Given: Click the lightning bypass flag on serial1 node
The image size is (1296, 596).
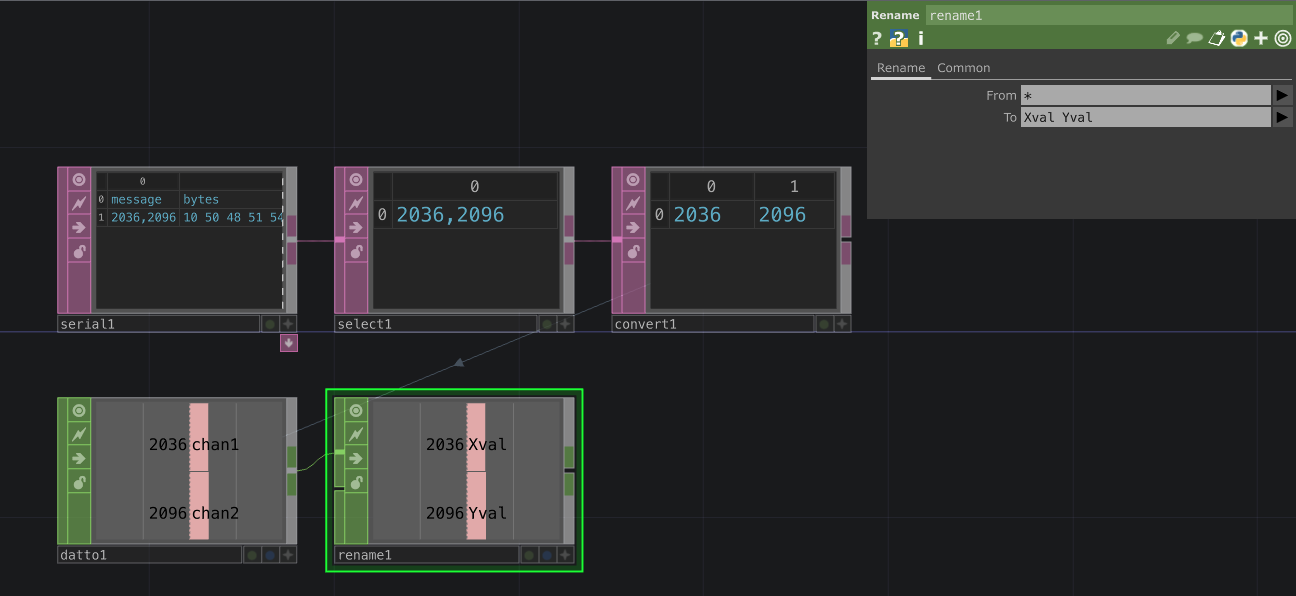Looking at the screenshot, I should (78, 202).
